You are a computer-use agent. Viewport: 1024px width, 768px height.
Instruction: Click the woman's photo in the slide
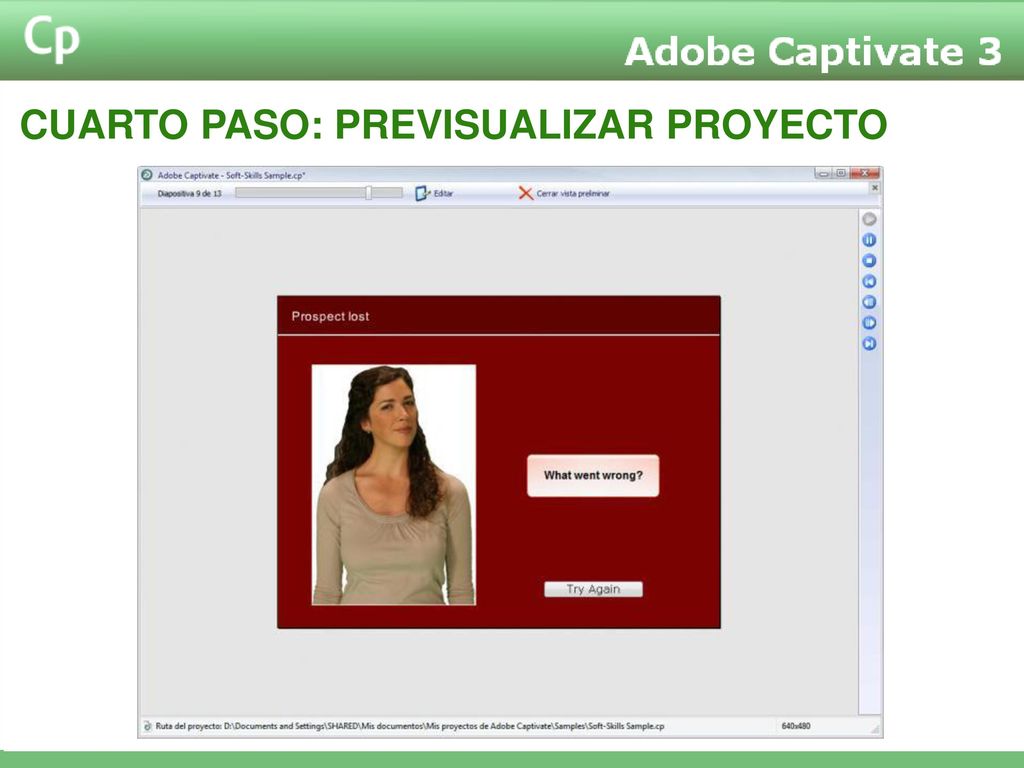(394, 485)
